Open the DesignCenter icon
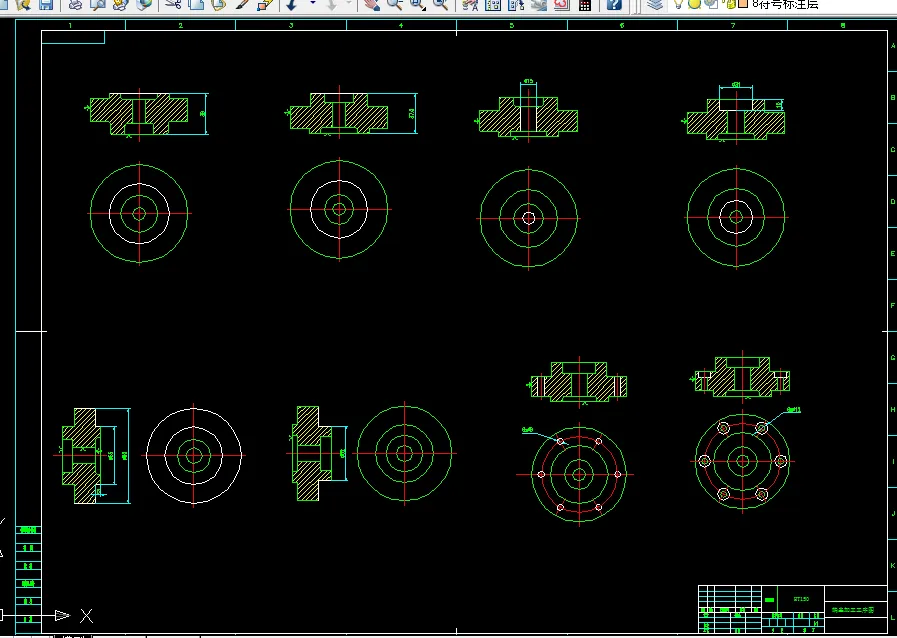Screen dimensions: 897x638 (493, 5)
